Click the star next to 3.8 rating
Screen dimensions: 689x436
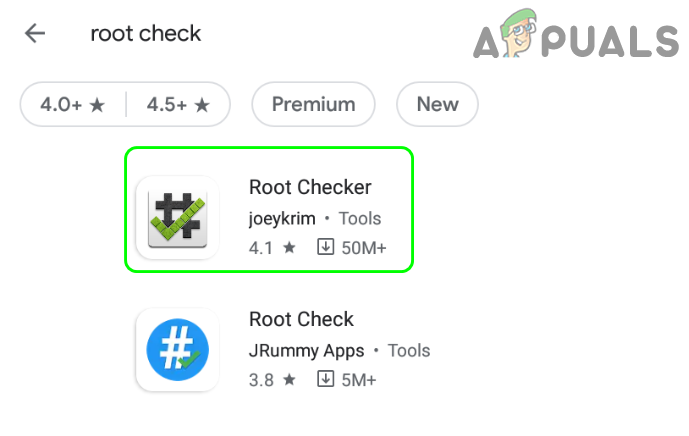289,379
